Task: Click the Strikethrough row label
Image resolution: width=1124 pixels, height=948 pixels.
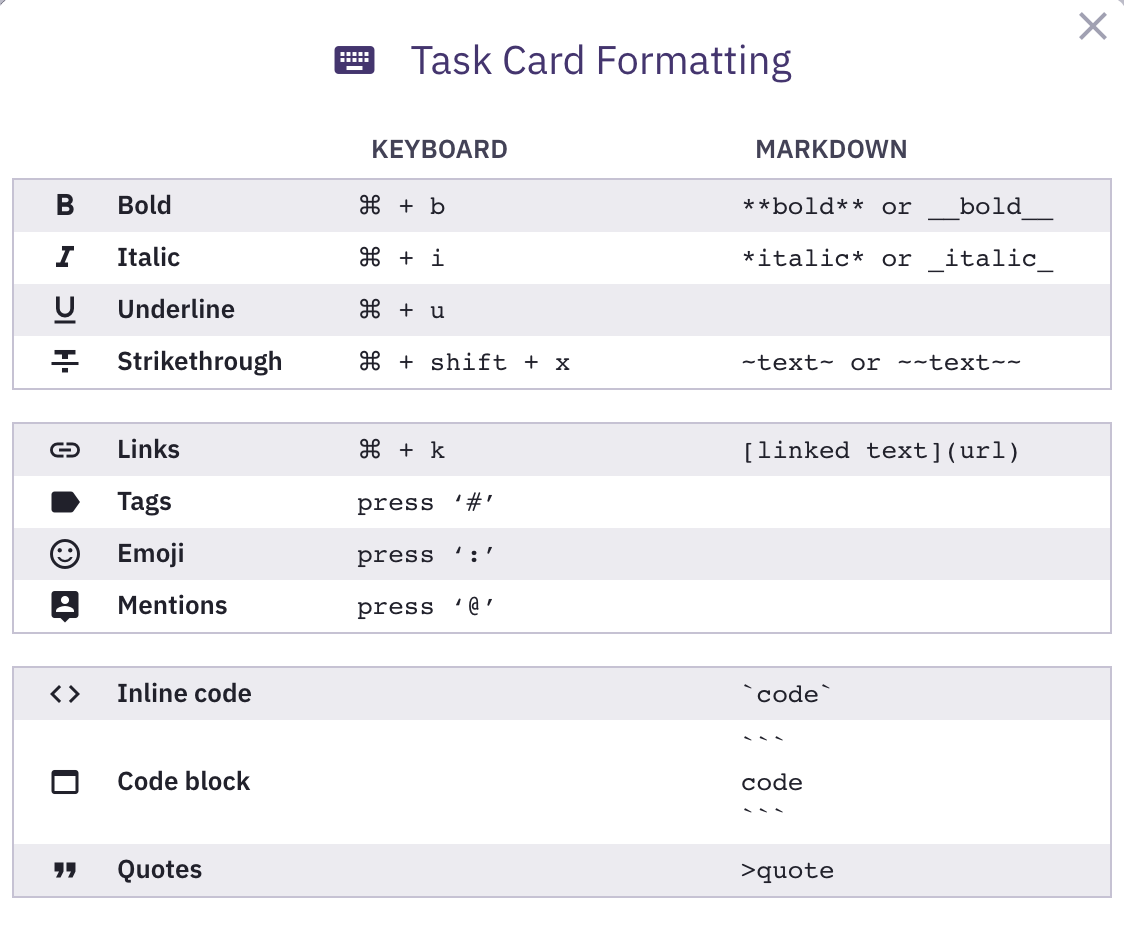Action: pos(199,361)
